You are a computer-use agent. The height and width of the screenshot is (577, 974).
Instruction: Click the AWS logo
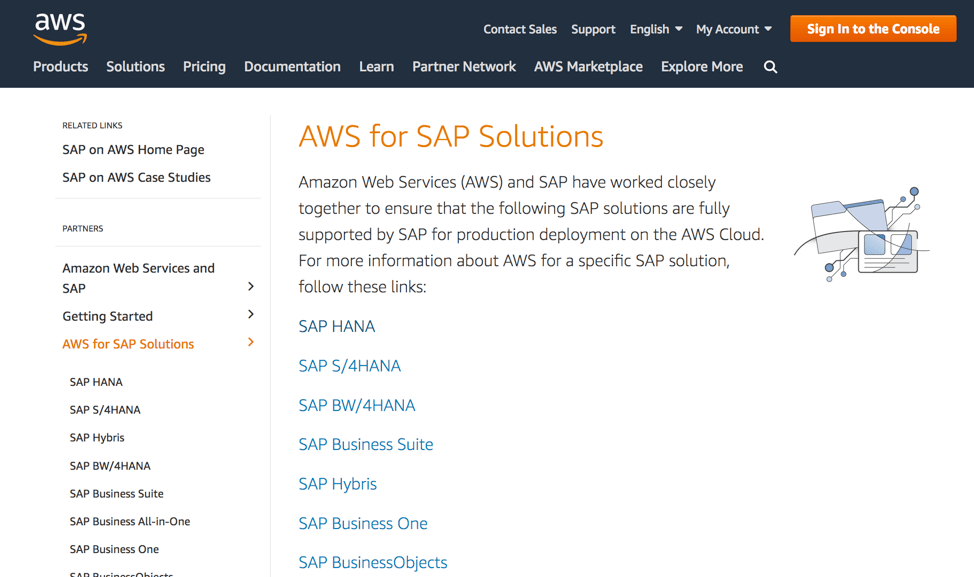60,29
